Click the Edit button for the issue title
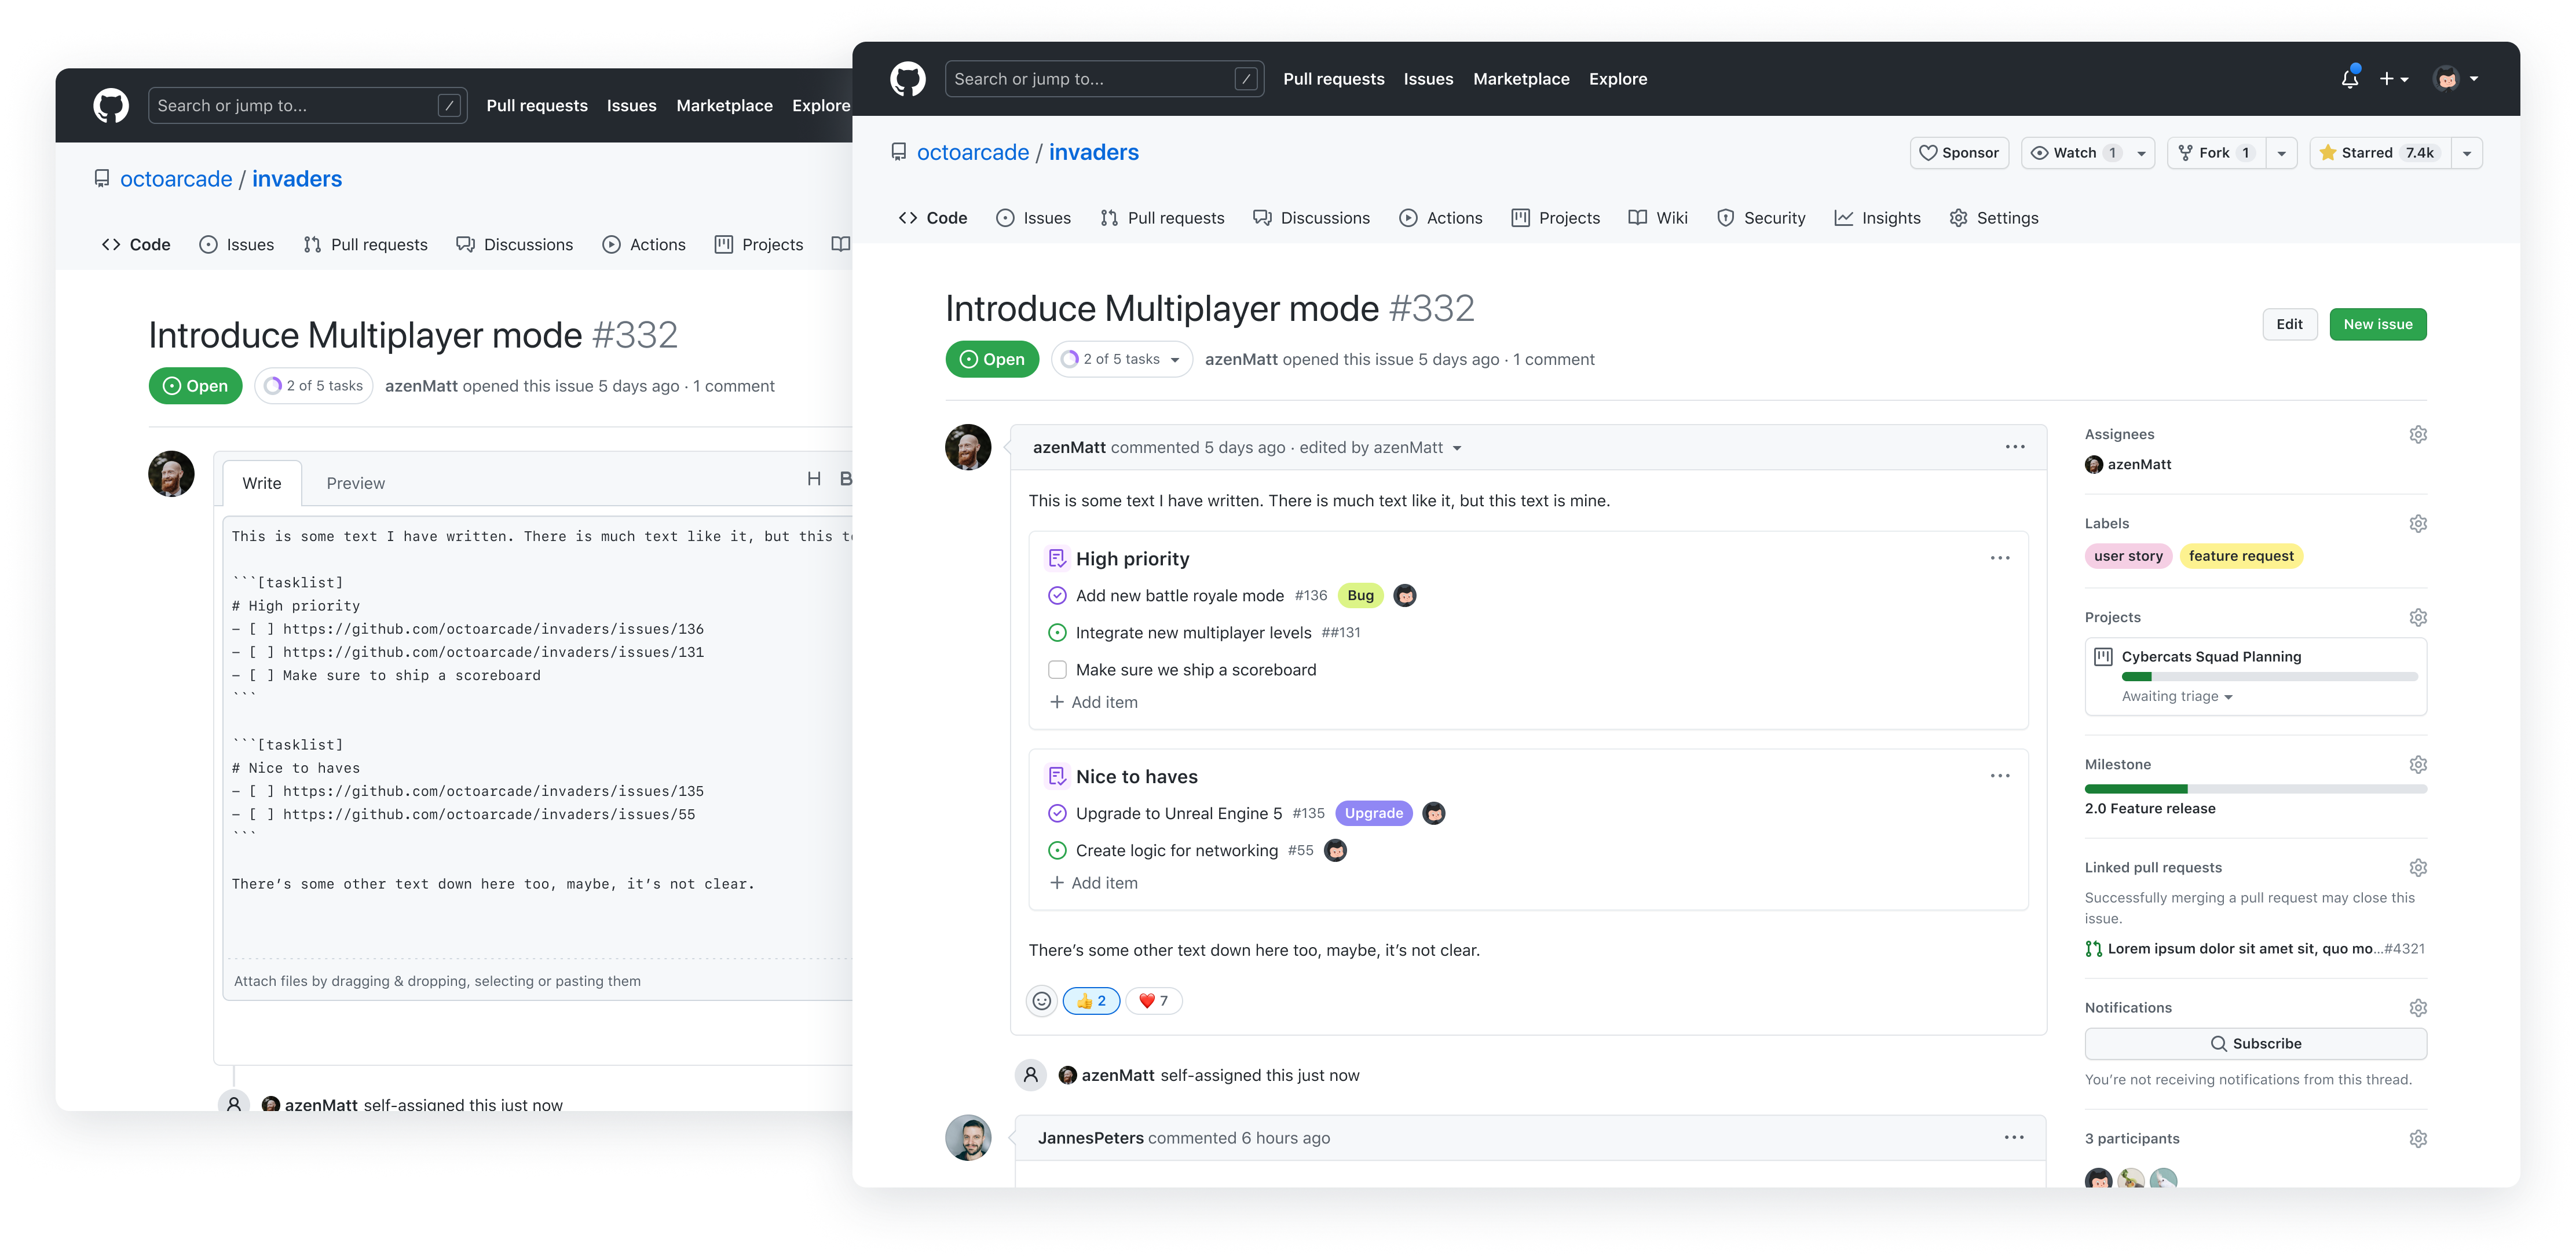Viewport: 2576px width, 1257px height. point(2289,324)
